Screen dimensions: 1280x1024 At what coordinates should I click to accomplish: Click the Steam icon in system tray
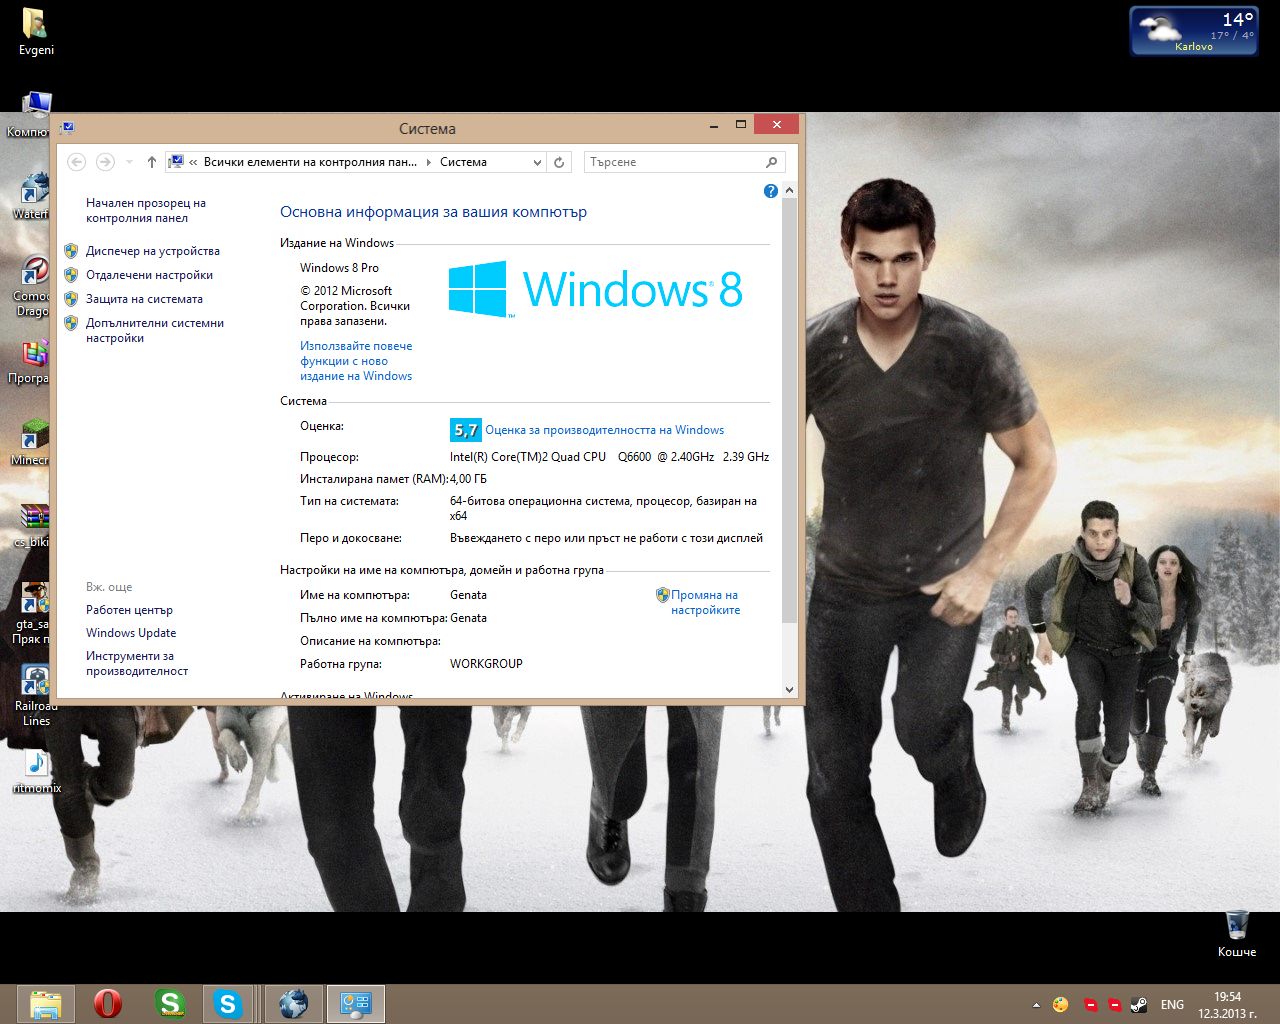coord(1139,1005)
